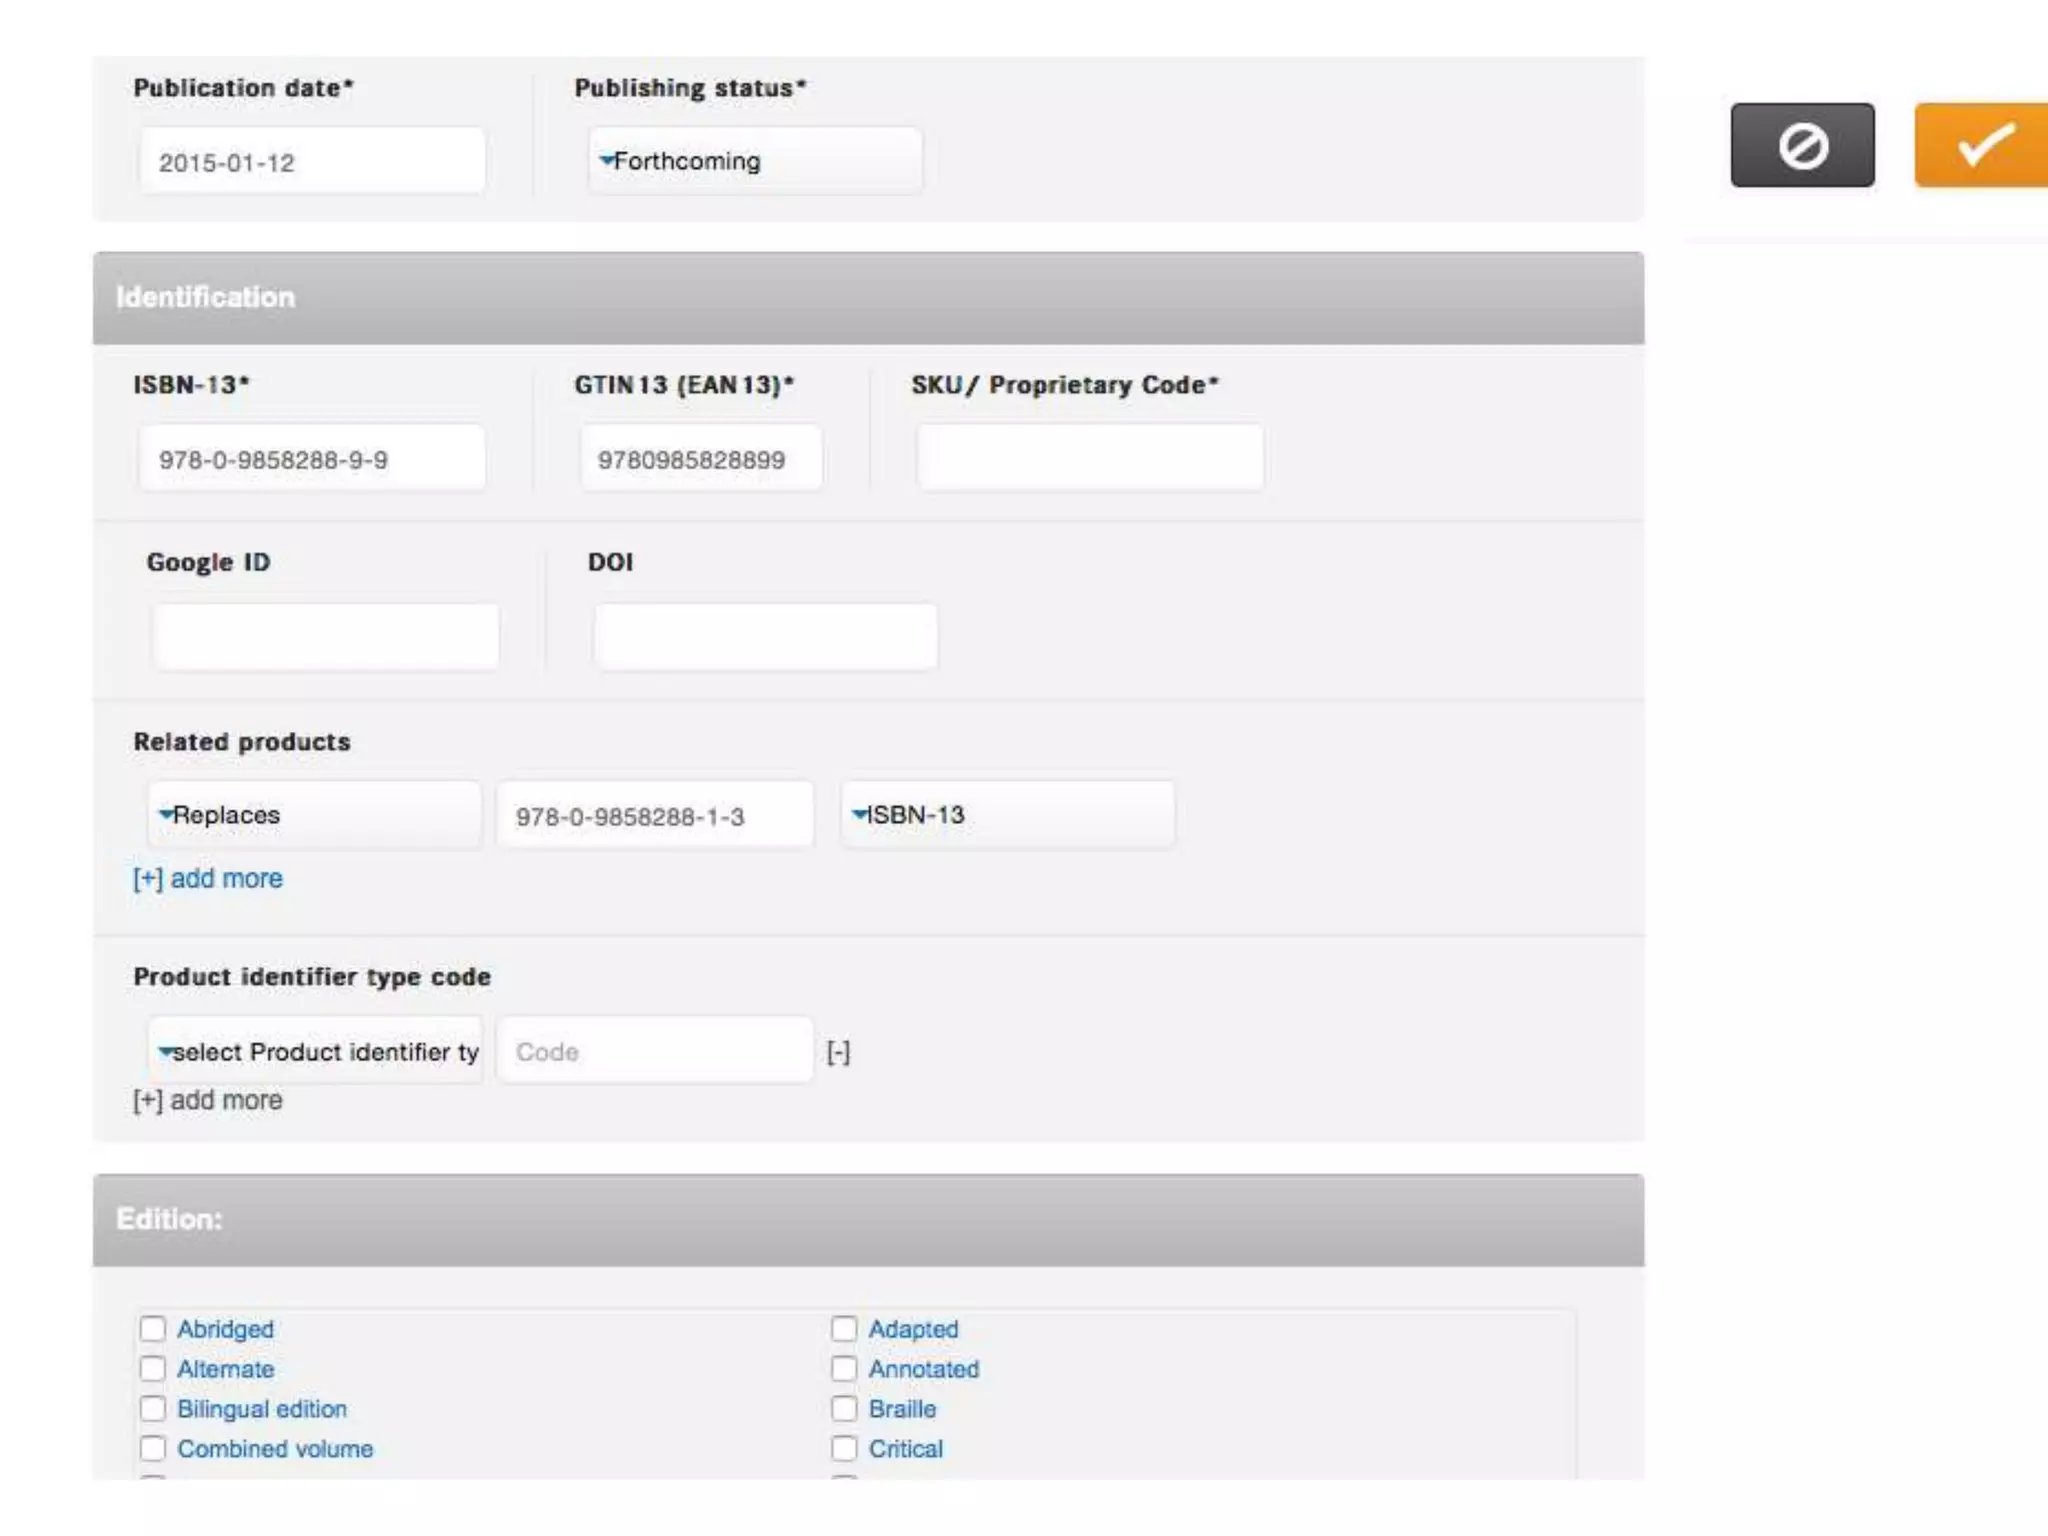The width and height of the screenshot is (2048, 1536).
Task: Remove product identifier row with [-]
Action: [838, 1052]
